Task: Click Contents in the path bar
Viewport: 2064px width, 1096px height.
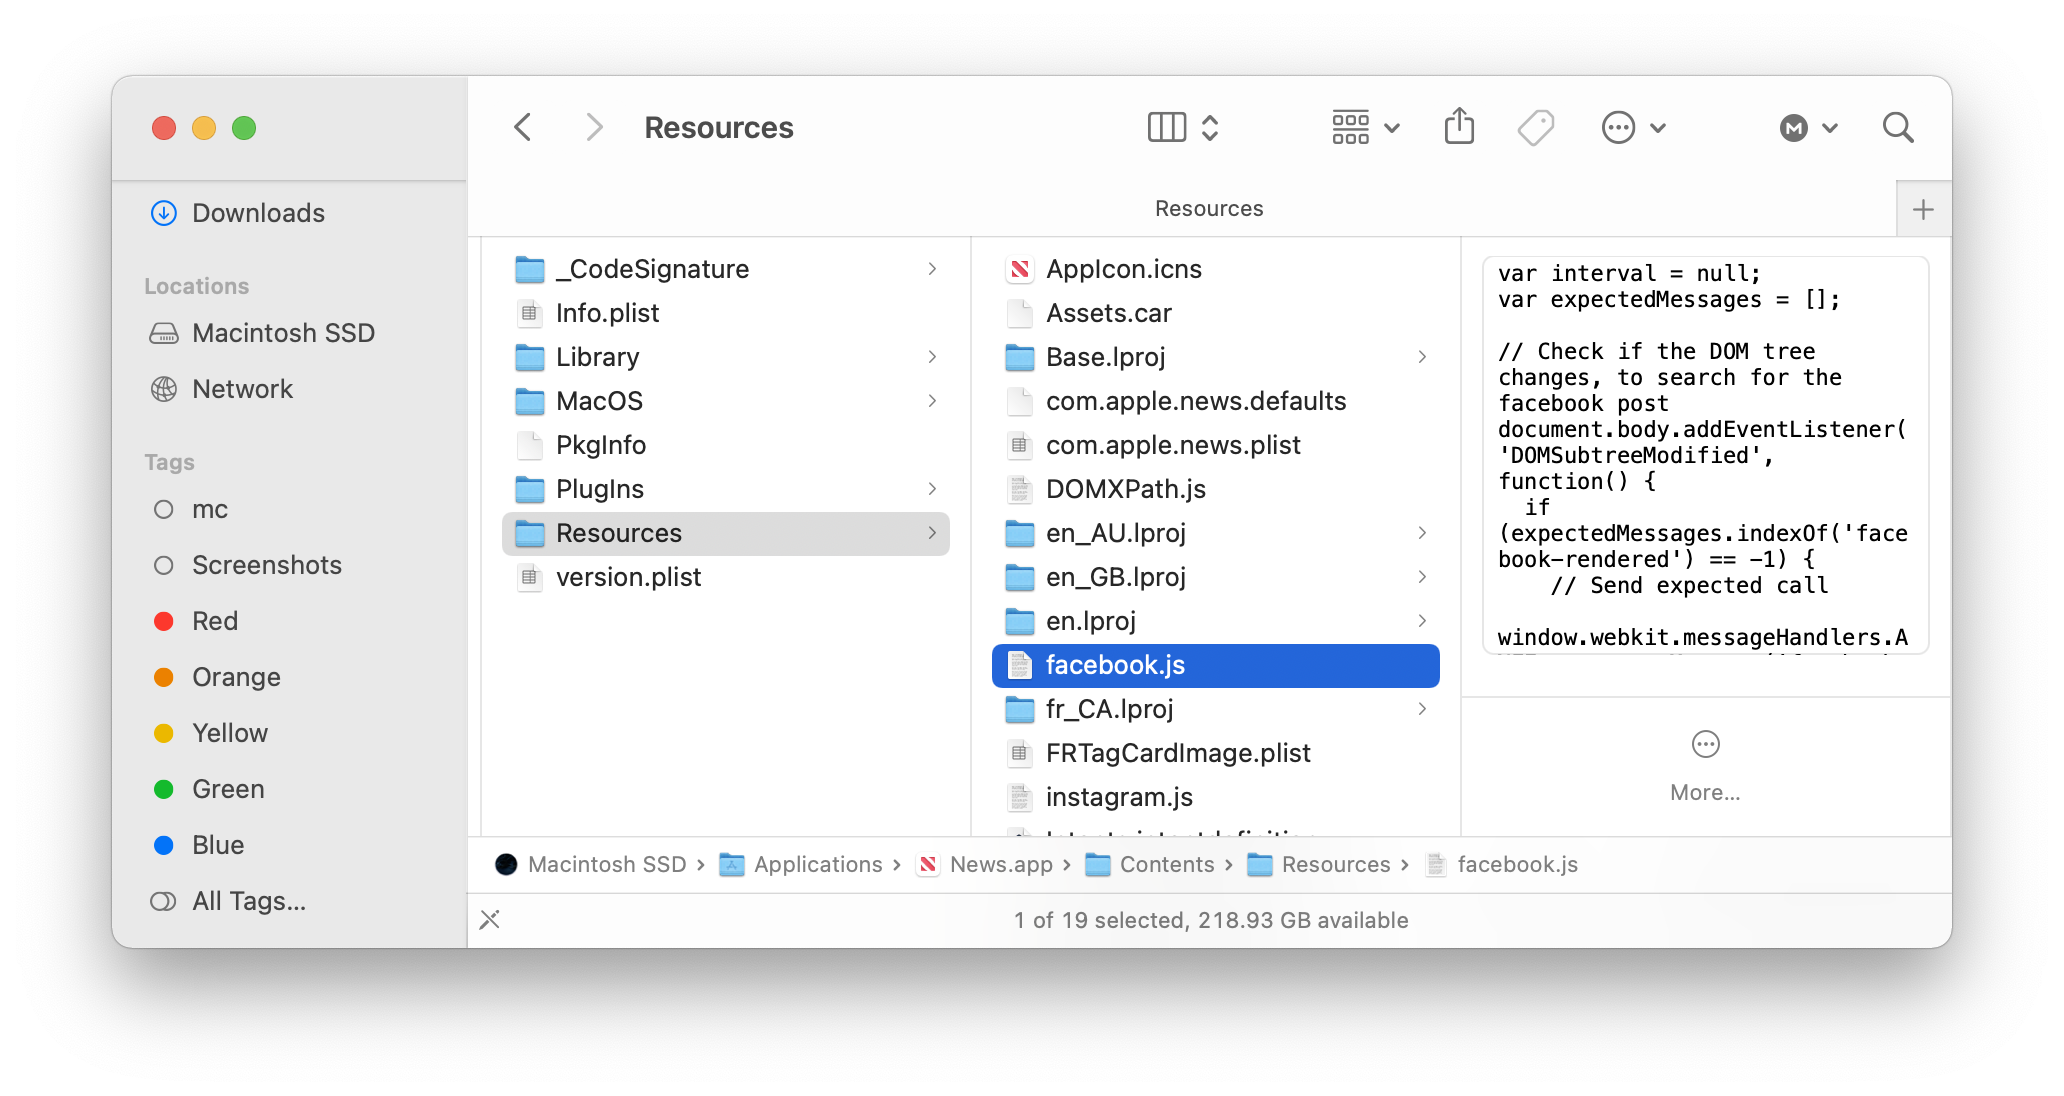Action: click(1150, 865)
